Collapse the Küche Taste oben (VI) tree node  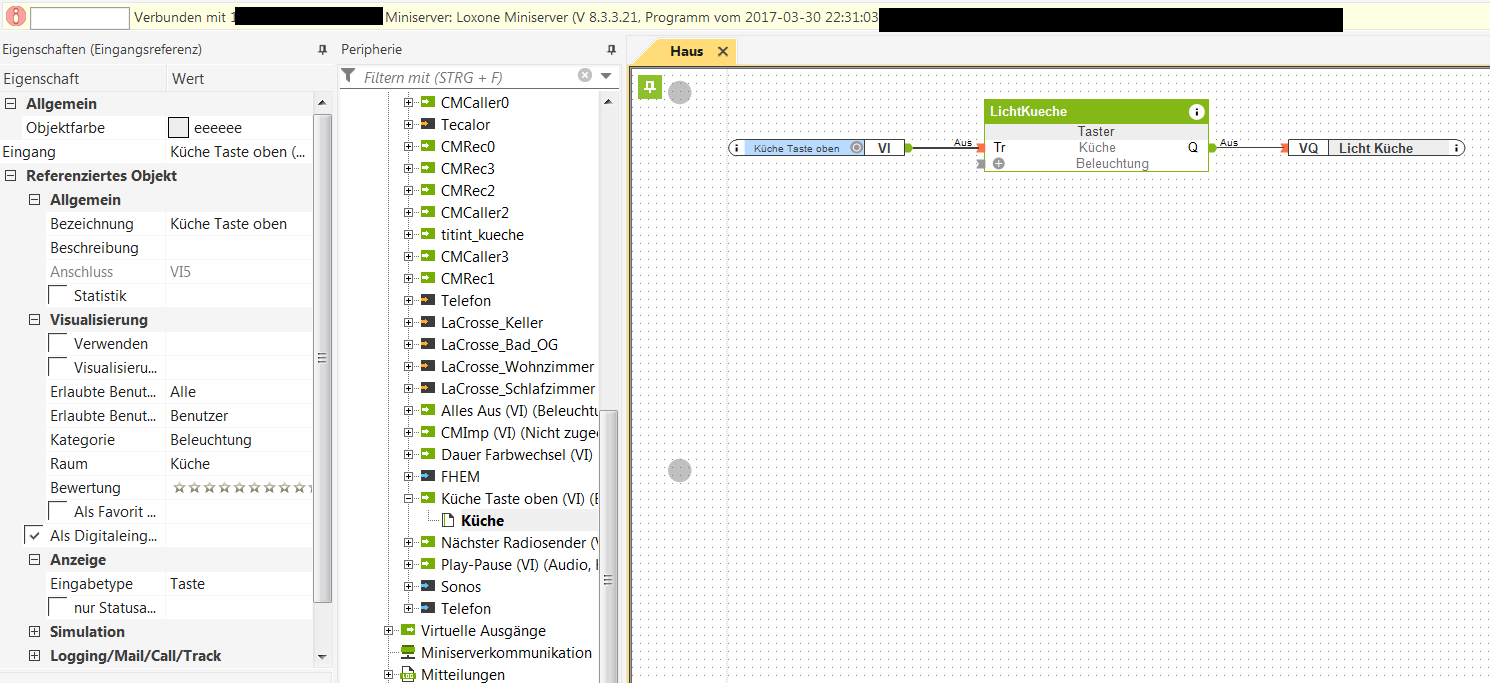tap(408, 499)
